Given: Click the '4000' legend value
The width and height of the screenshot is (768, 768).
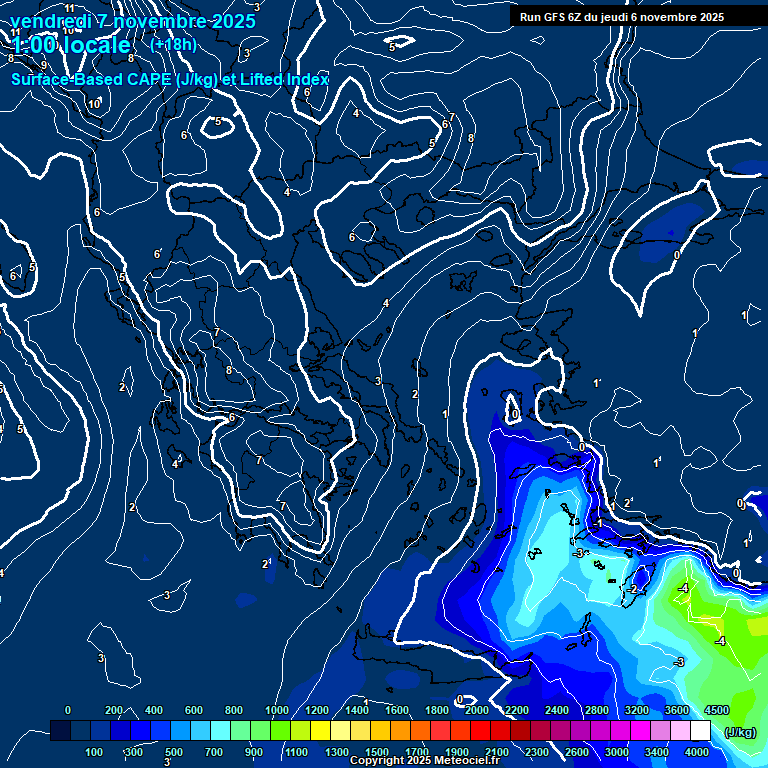Looking at the screenshot, I should [696, 752].
